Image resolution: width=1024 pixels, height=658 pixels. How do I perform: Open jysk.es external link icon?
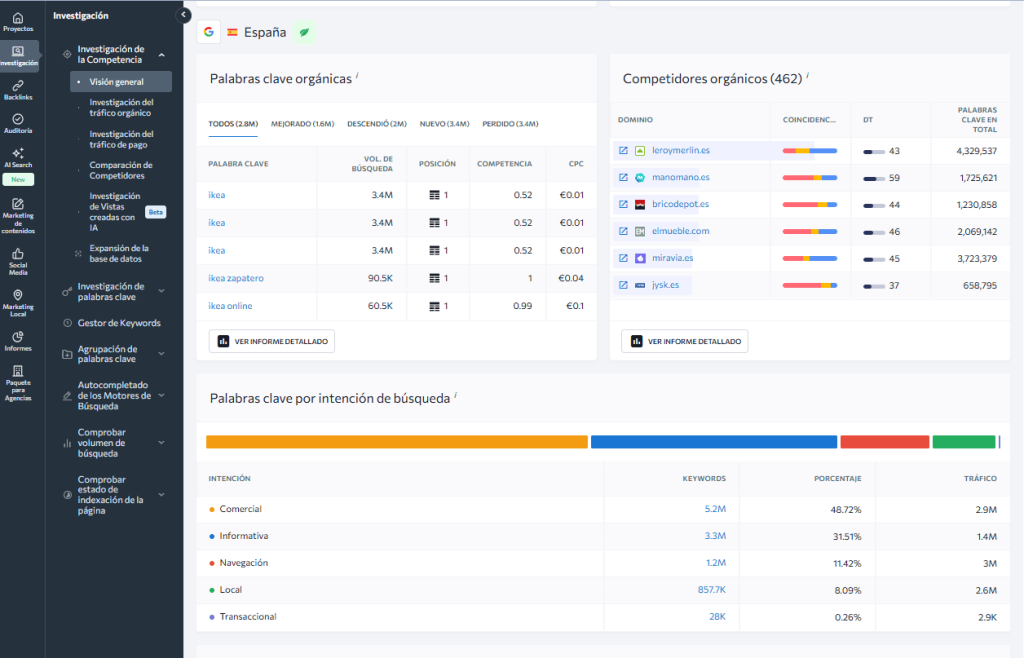pyautogui.click(x=623, y=285)
